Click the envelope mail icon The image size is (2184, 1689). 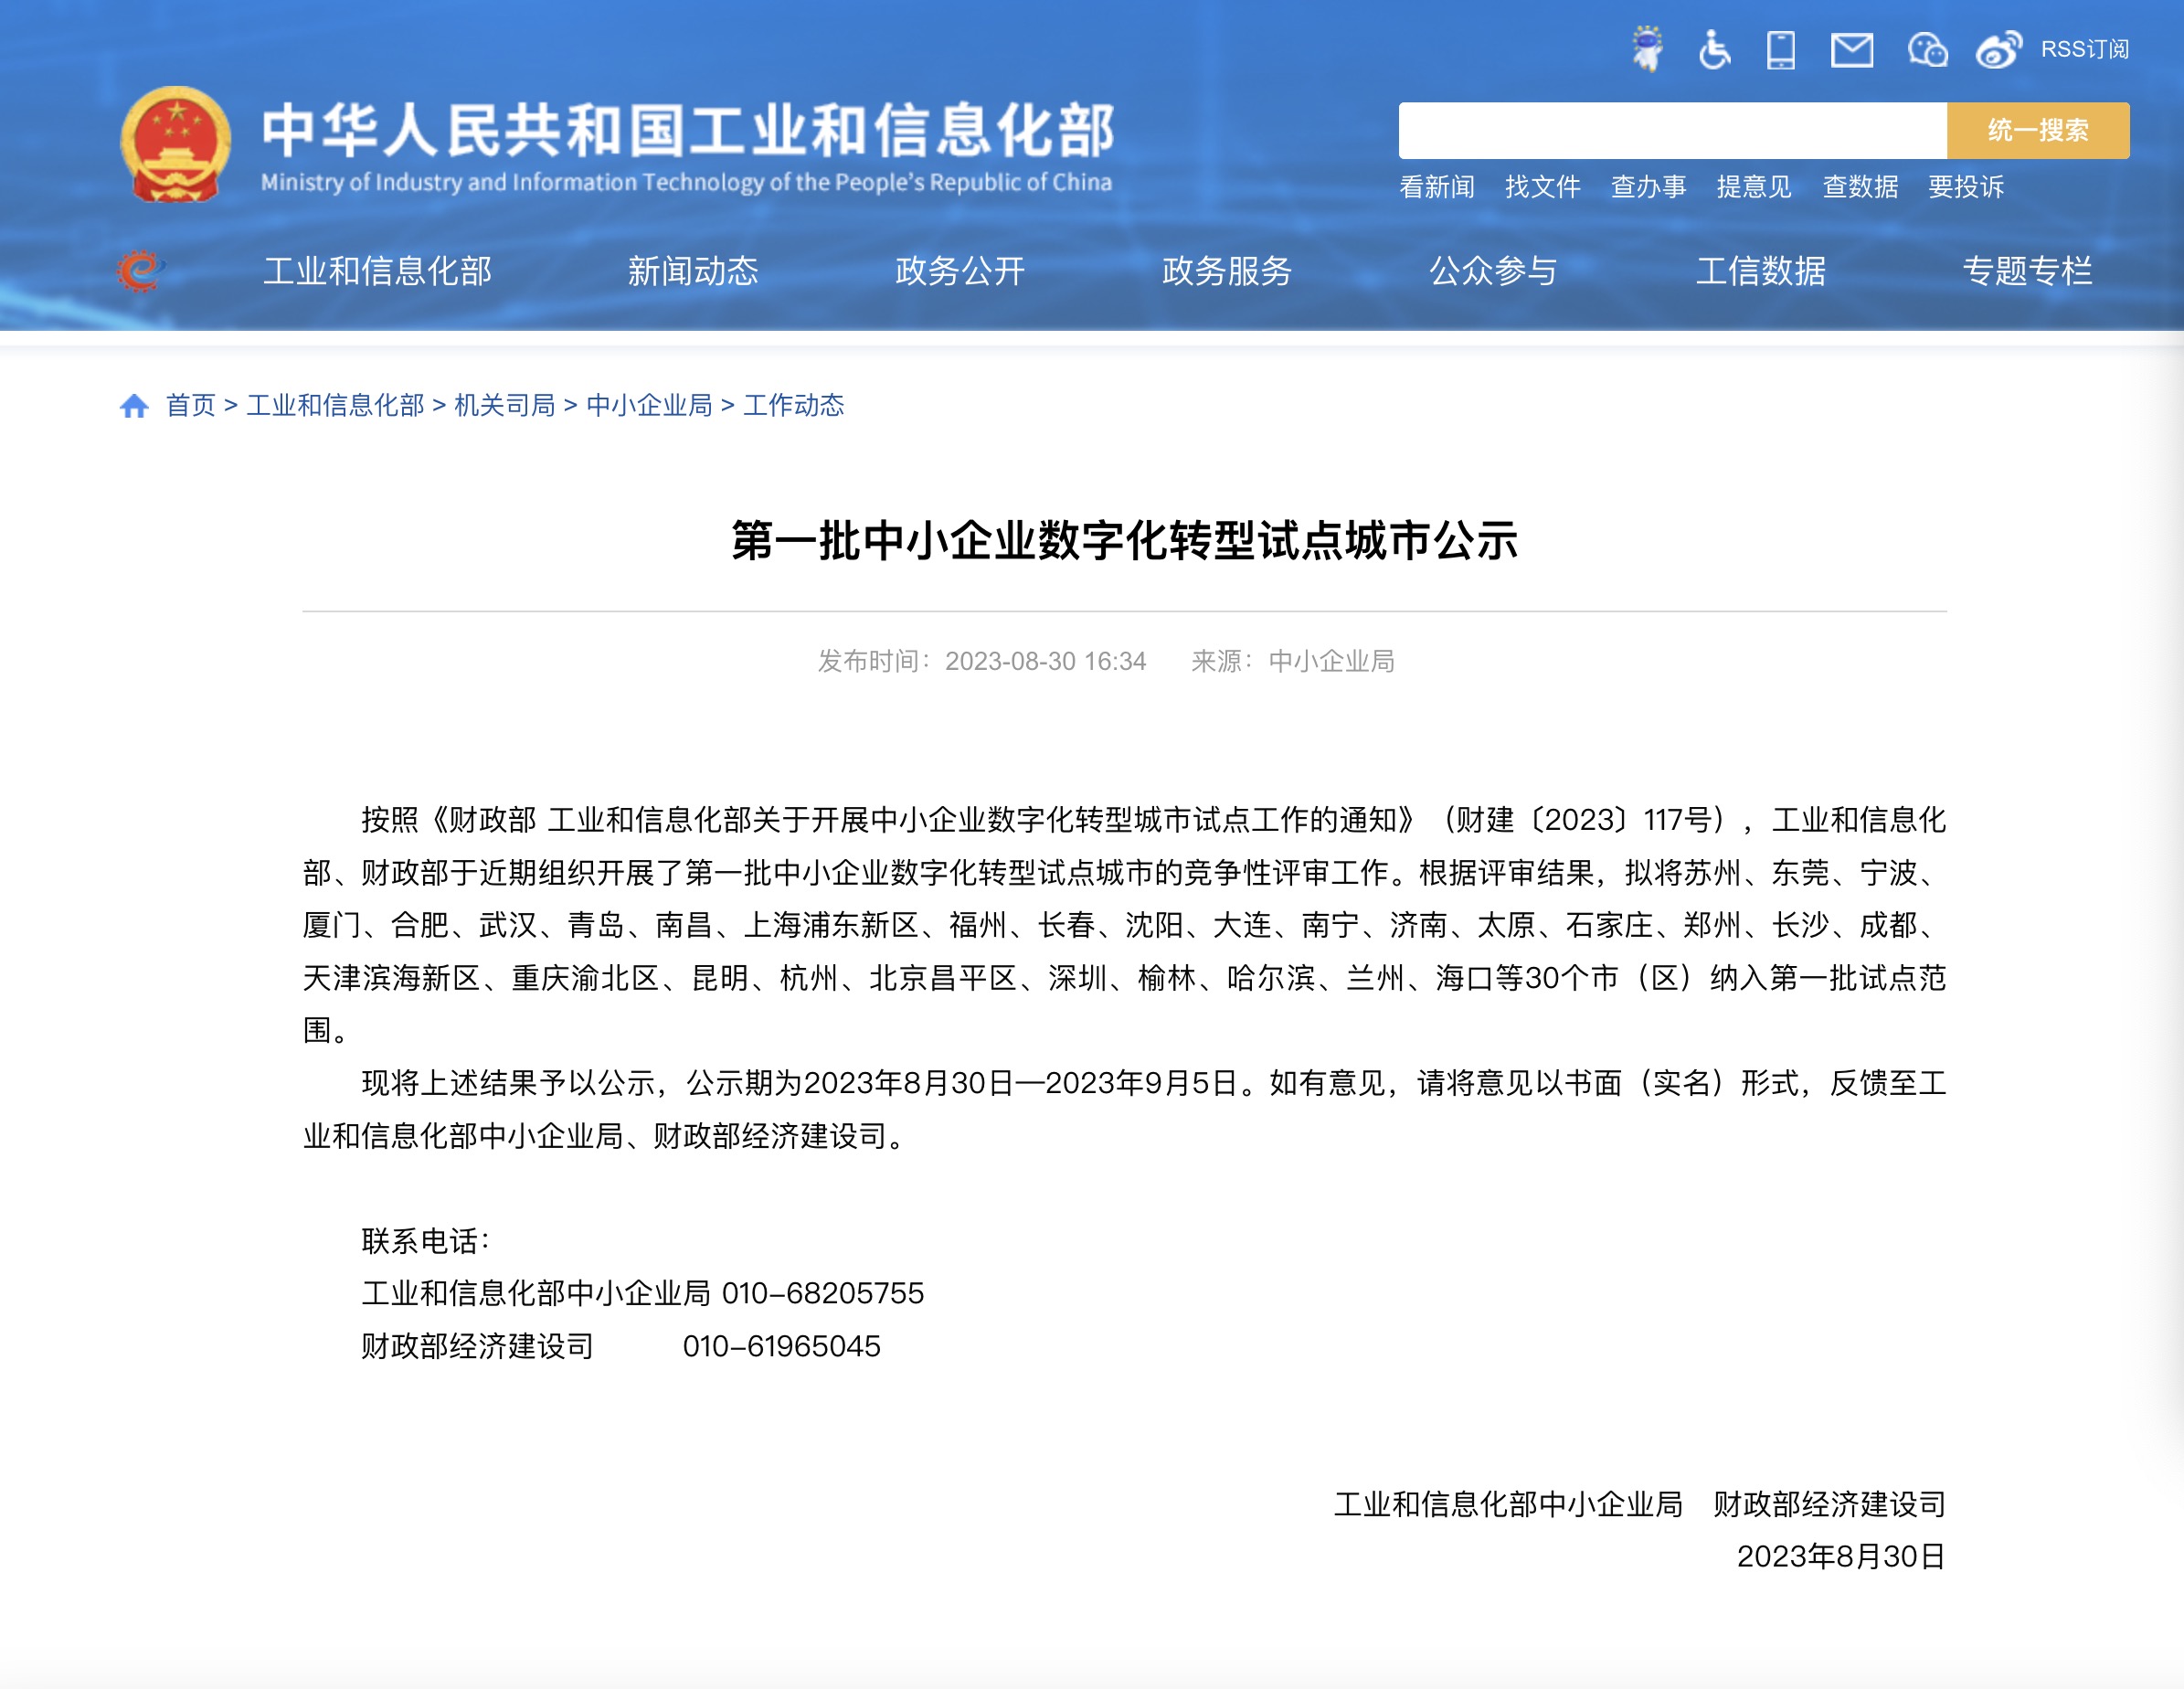(x=1852, y=50)
